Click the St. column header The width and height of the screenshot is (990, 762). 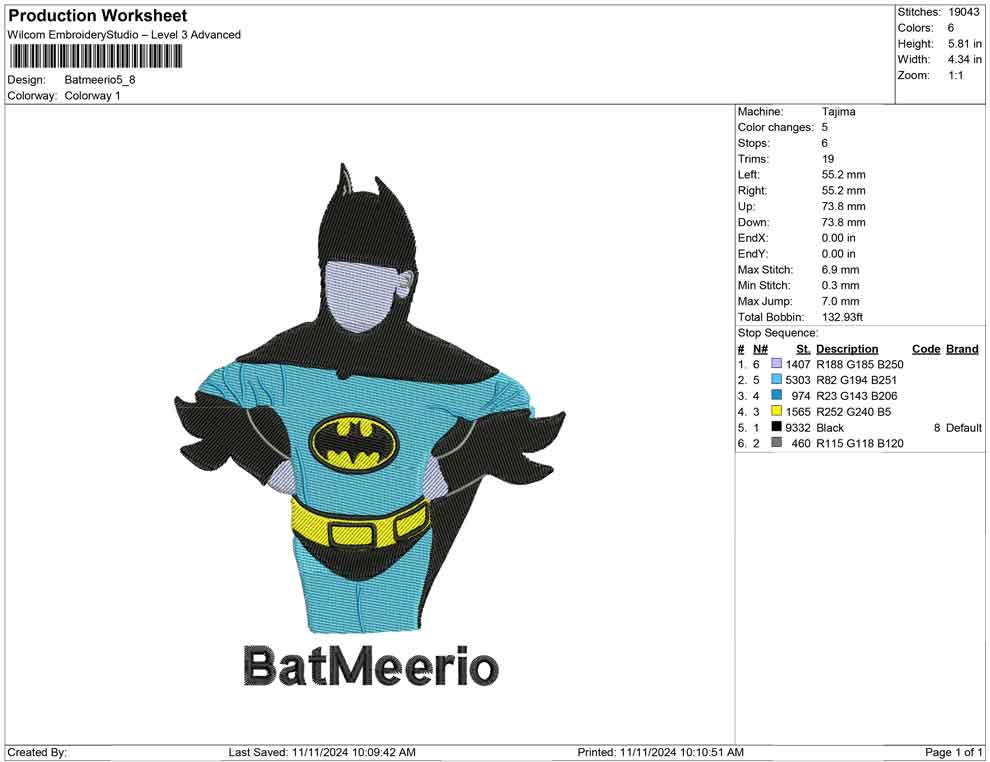(x=803, y=348)
